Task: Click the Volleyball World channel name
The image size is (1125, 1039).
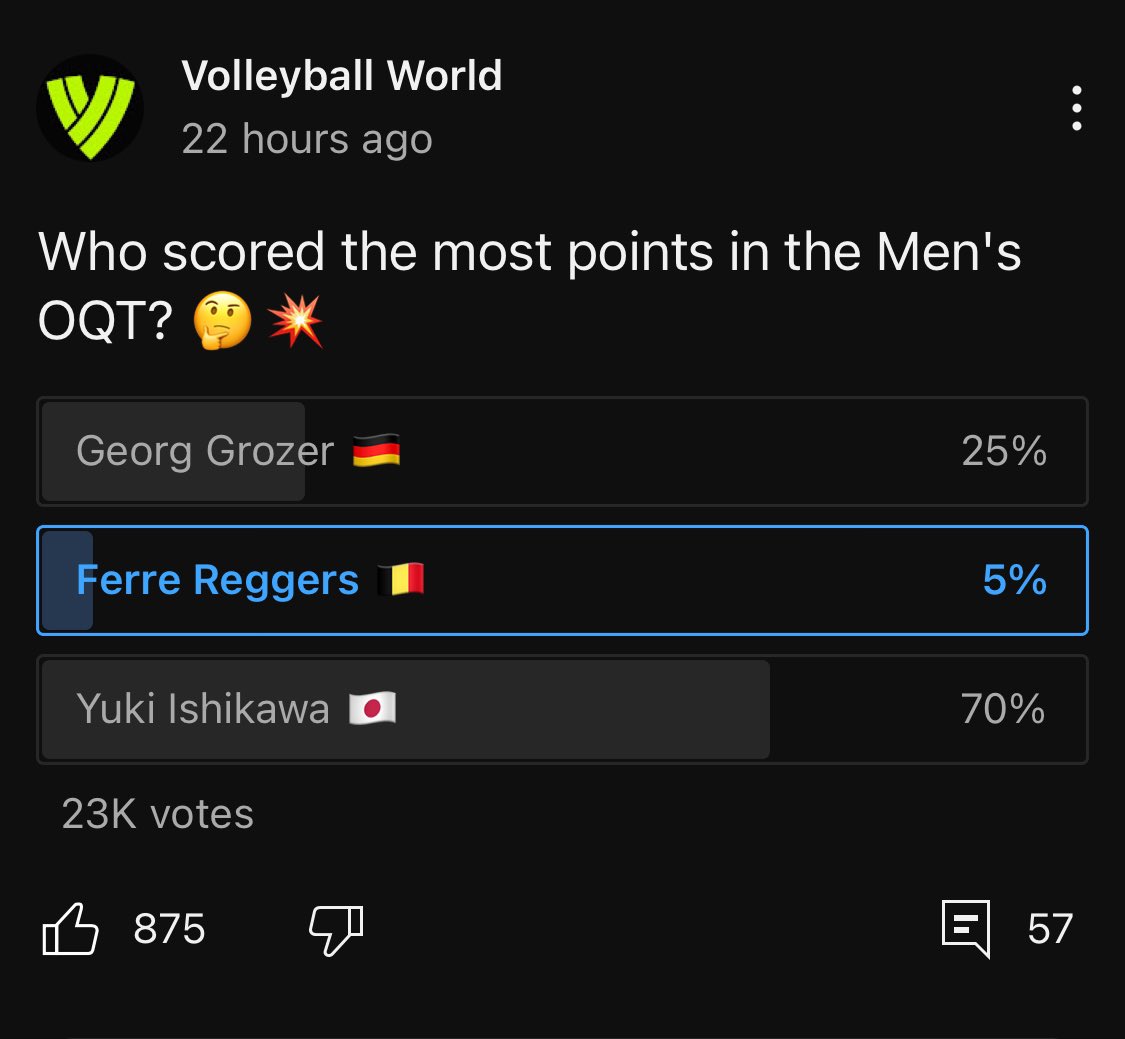Action: click(342, 76)
